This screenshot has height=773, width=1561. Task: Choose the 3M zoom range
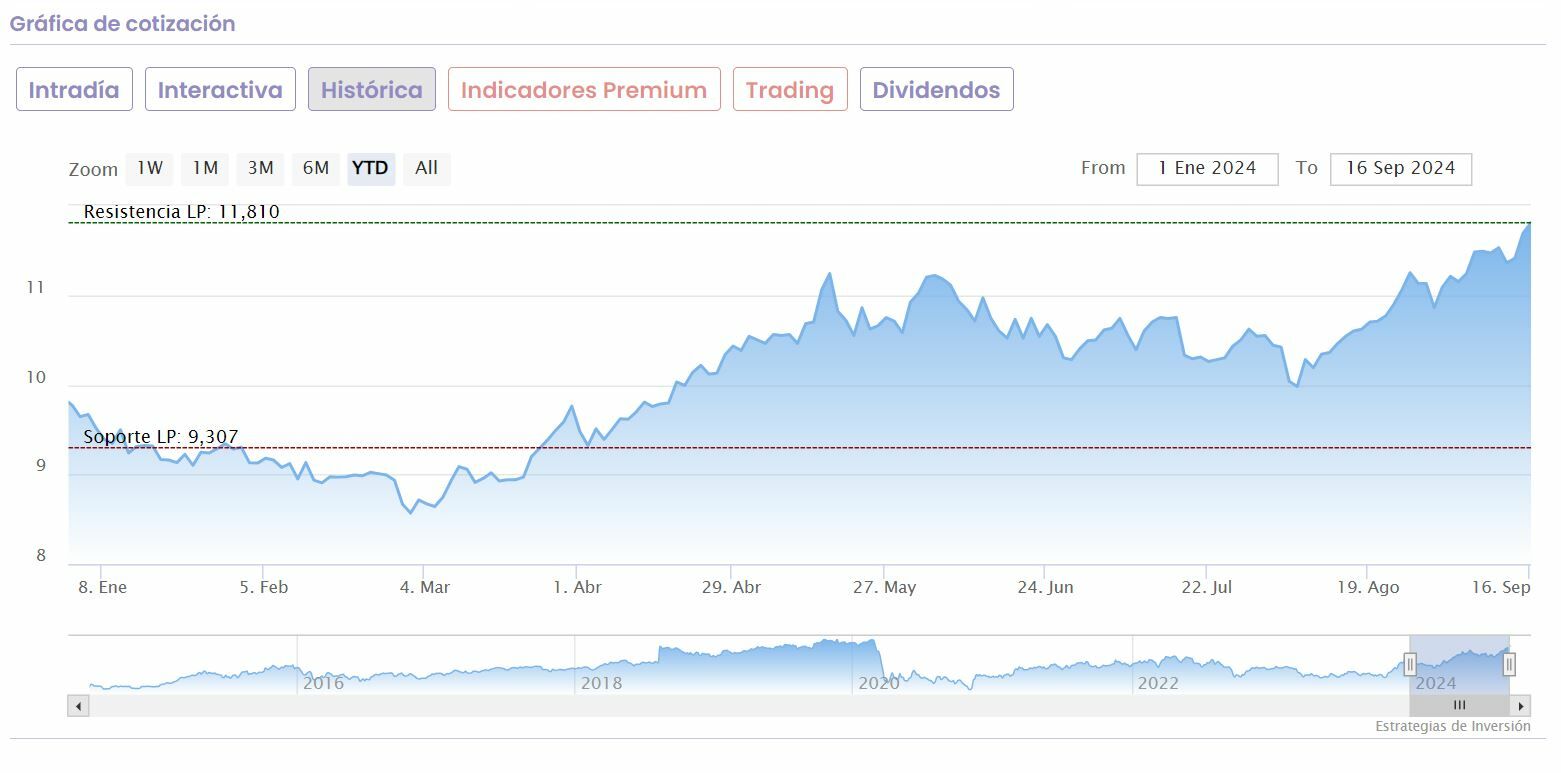pyautogui.click(x=260, y=168)
